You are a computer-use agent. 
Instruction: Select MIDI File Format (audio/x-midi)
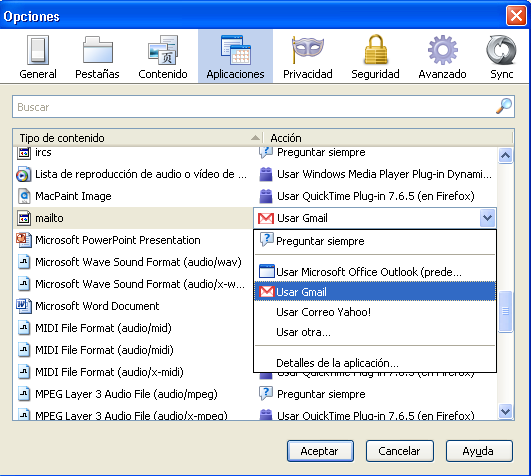pyautogui.click(x=133, y=372)
